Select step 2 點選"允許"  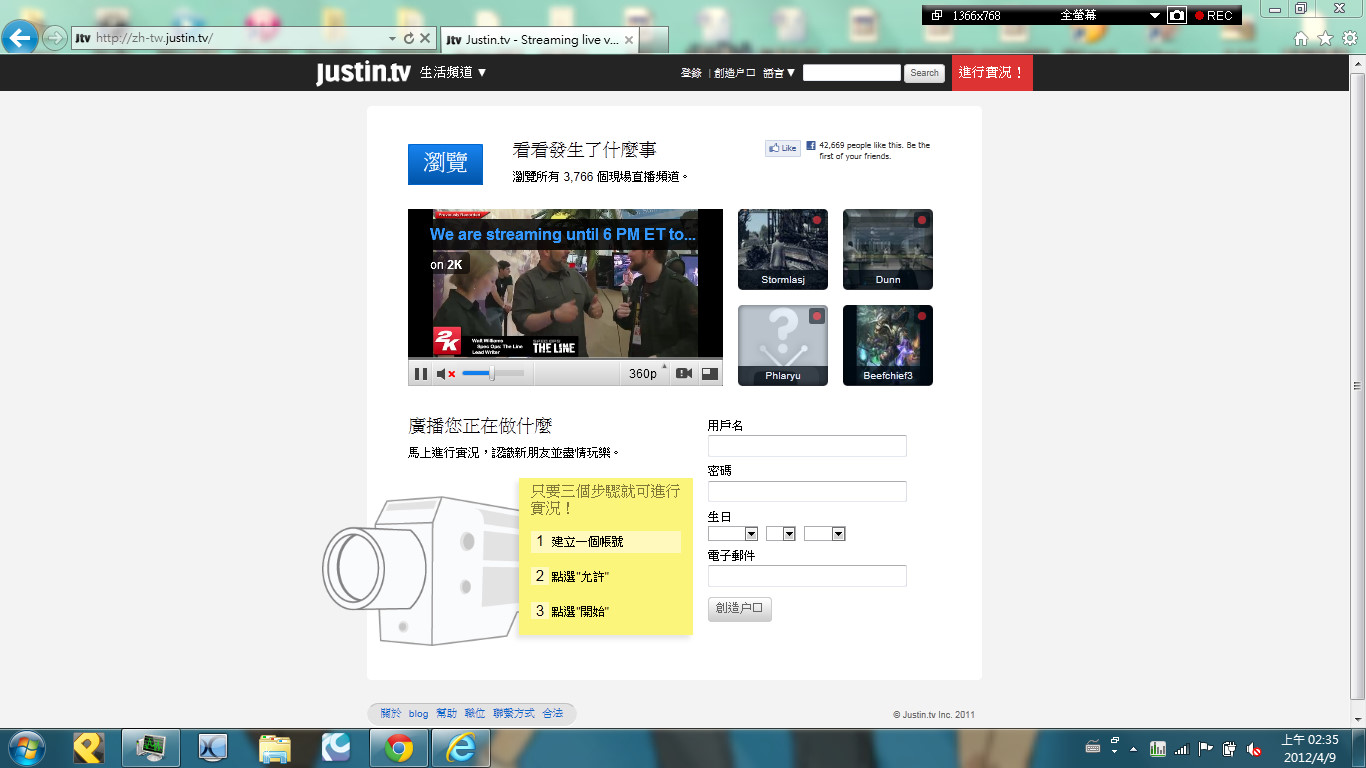pyautogui.click(x=572, y=577)
